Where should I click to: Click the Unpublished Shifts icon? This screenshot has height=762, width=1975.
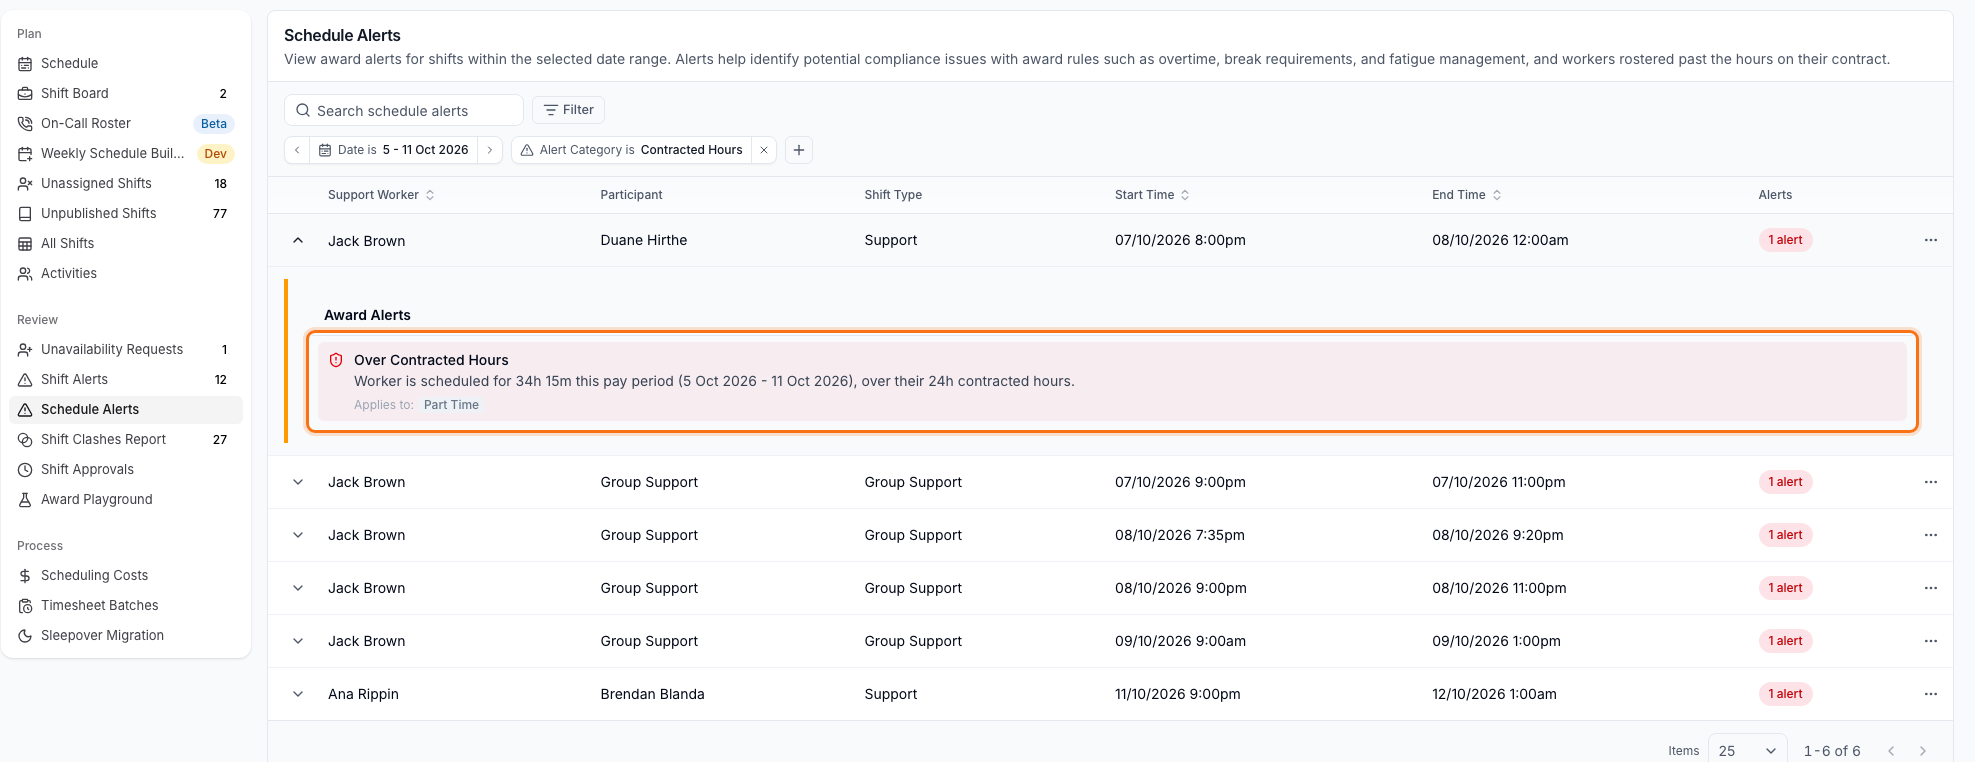pyautogui.click(x=25, y=213)
